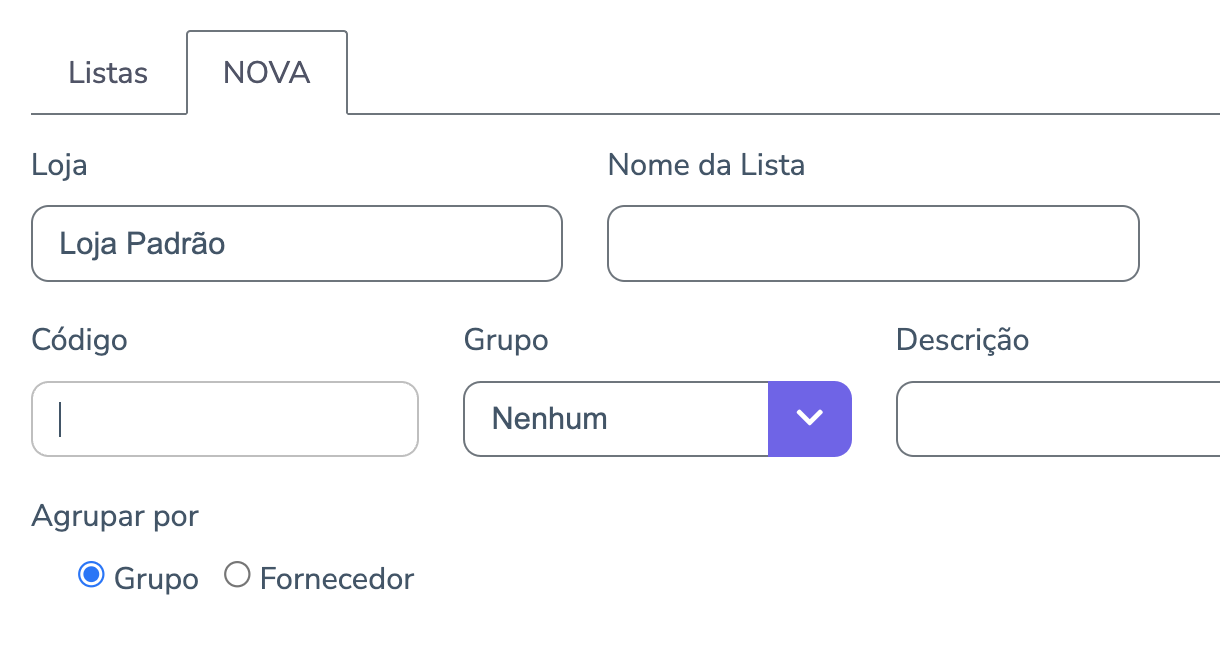This screenshot has width=1220, height=652.
Task: Click the Loja field label
Action: point(59,164)
